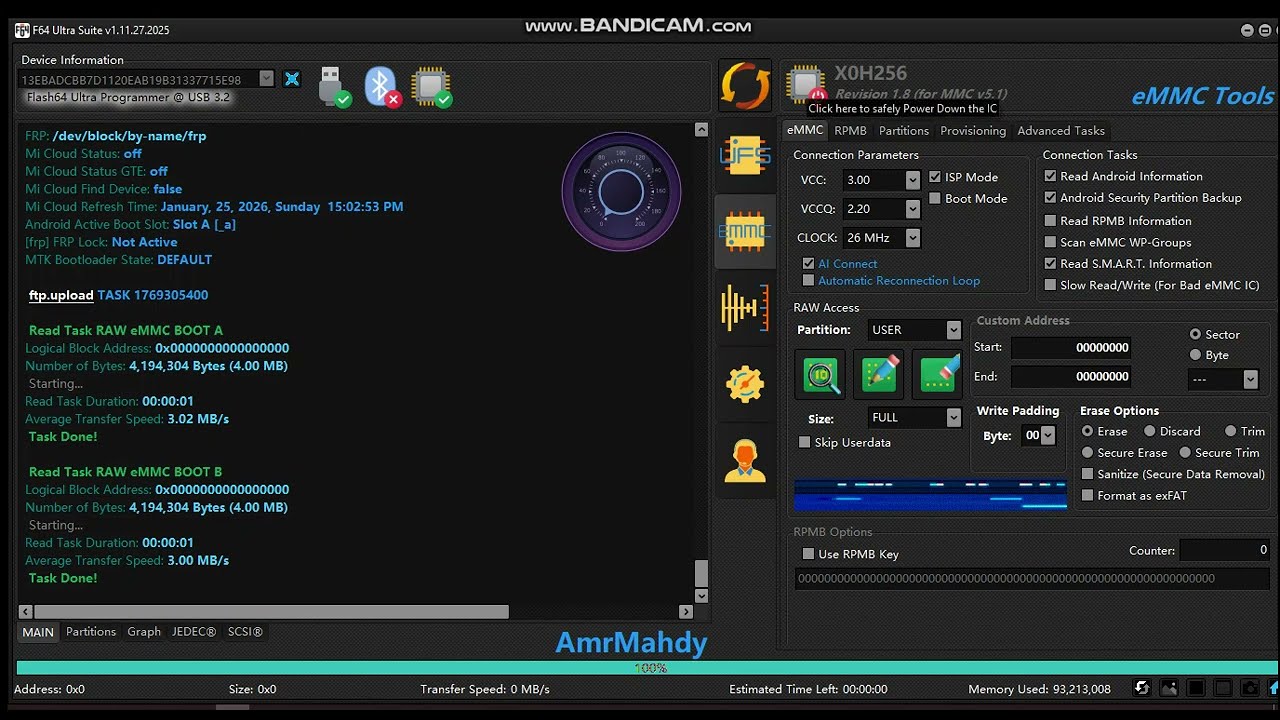
Task: Toggle Read S.M.A.R.T. Information checkbox
Action: (1050, 264)
